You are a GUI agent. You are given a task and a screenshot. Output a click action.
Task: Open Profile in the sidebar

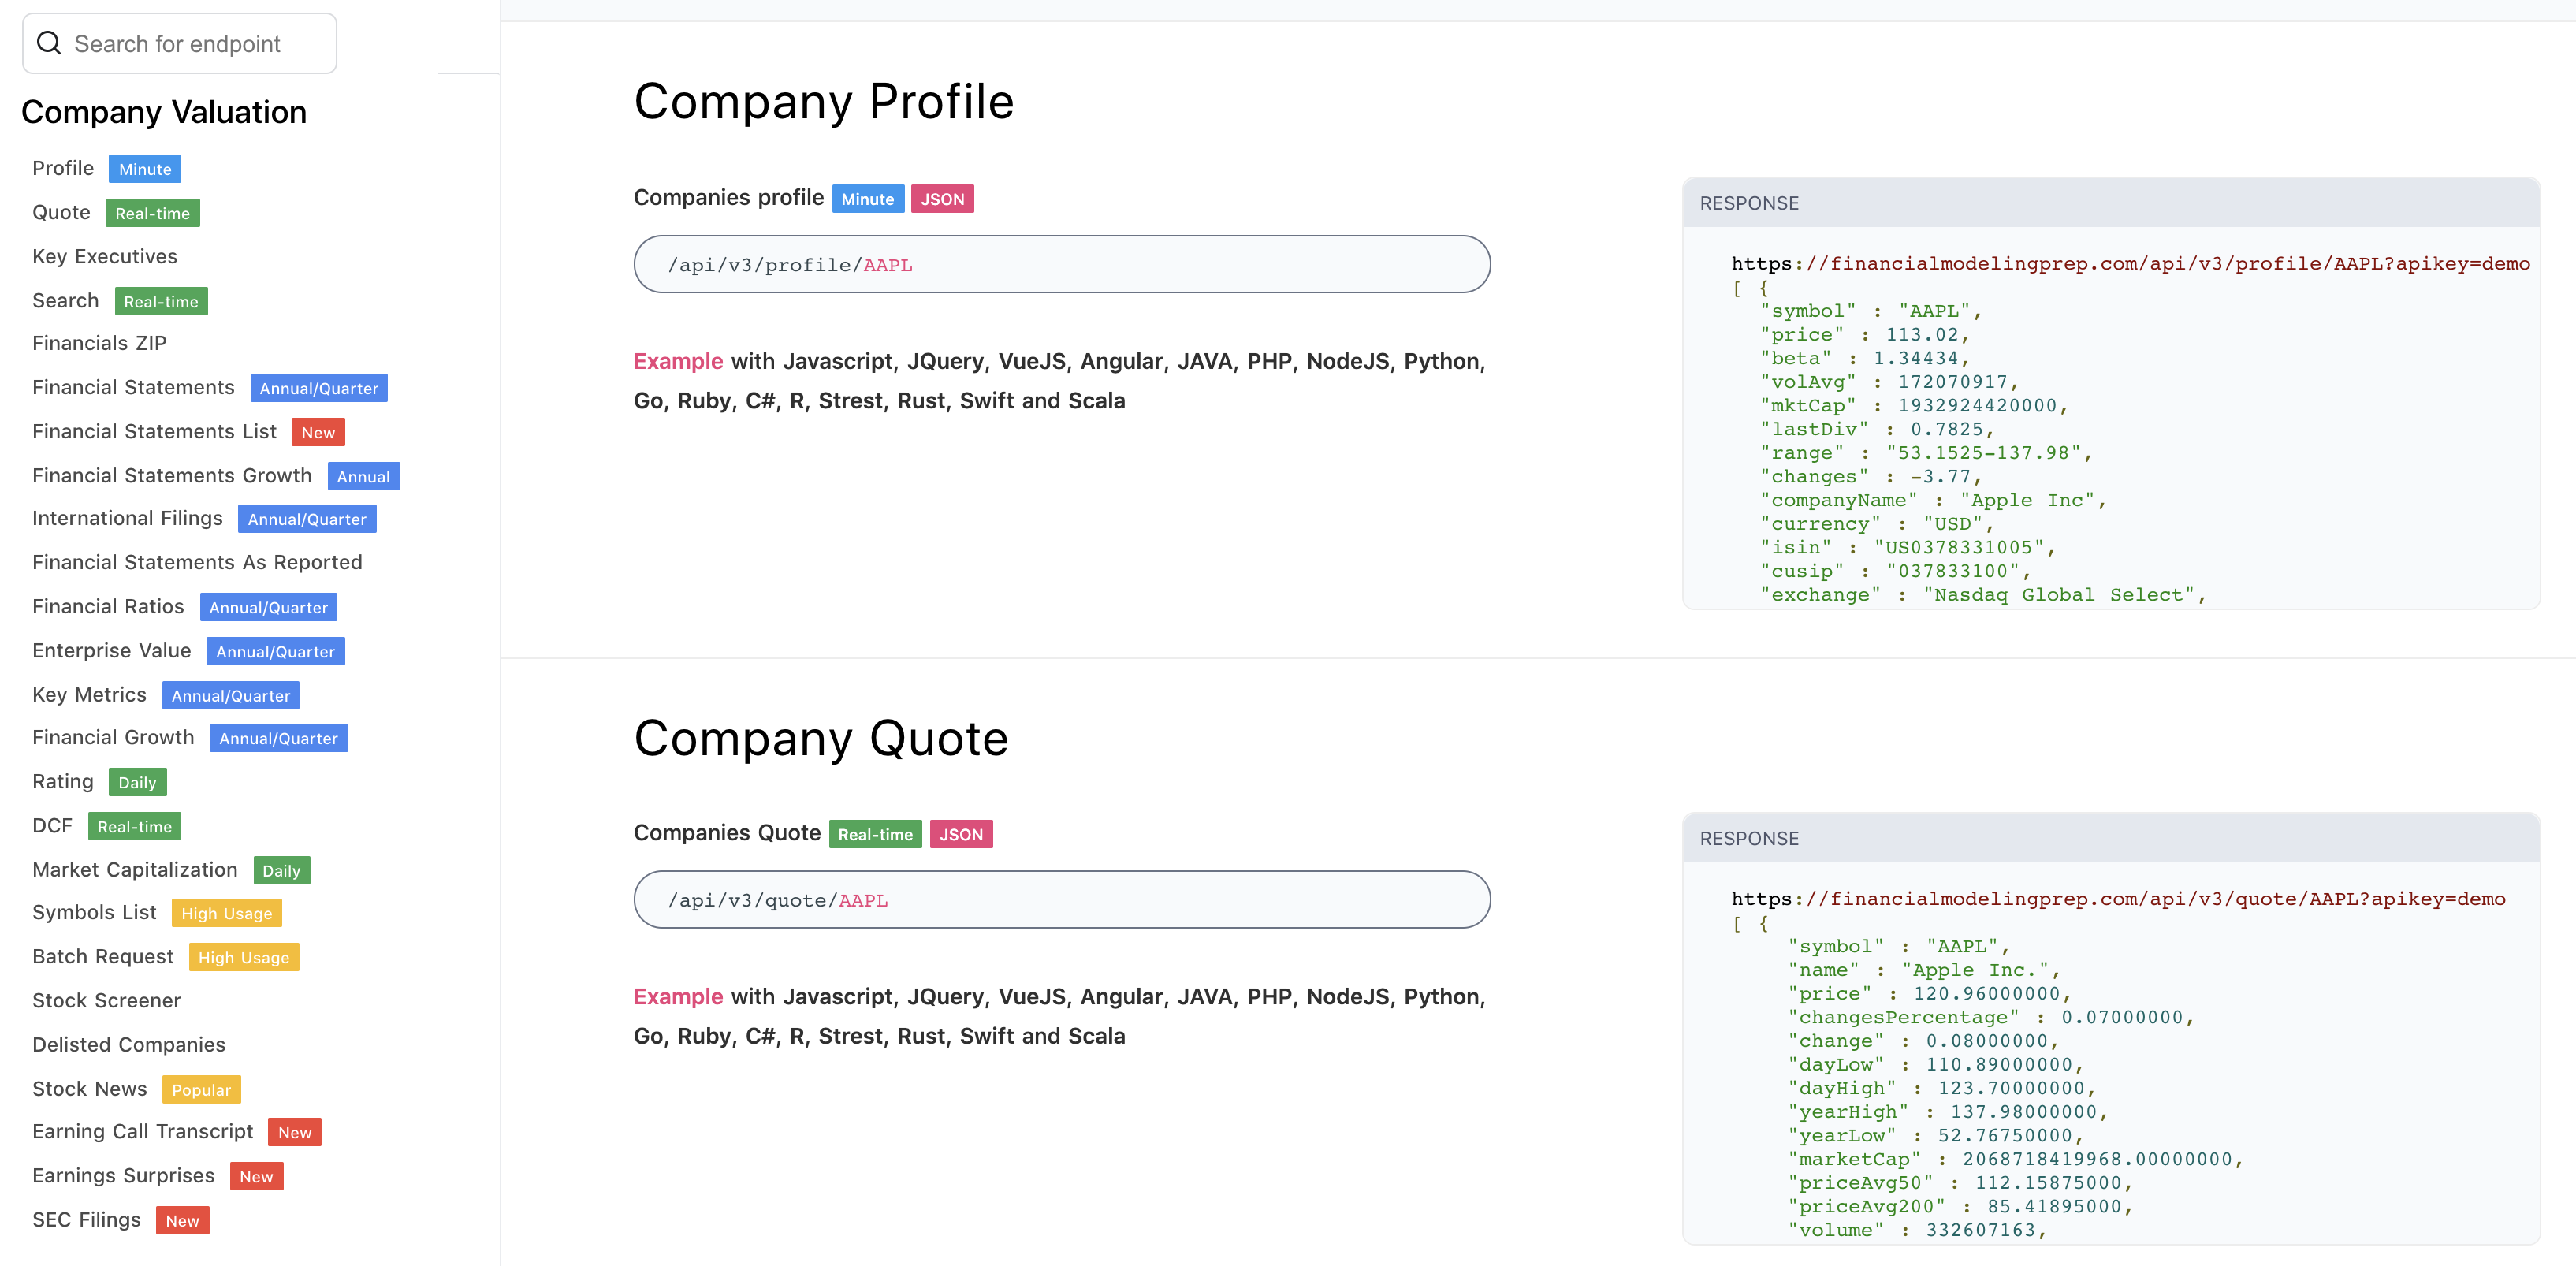point(63,168)
